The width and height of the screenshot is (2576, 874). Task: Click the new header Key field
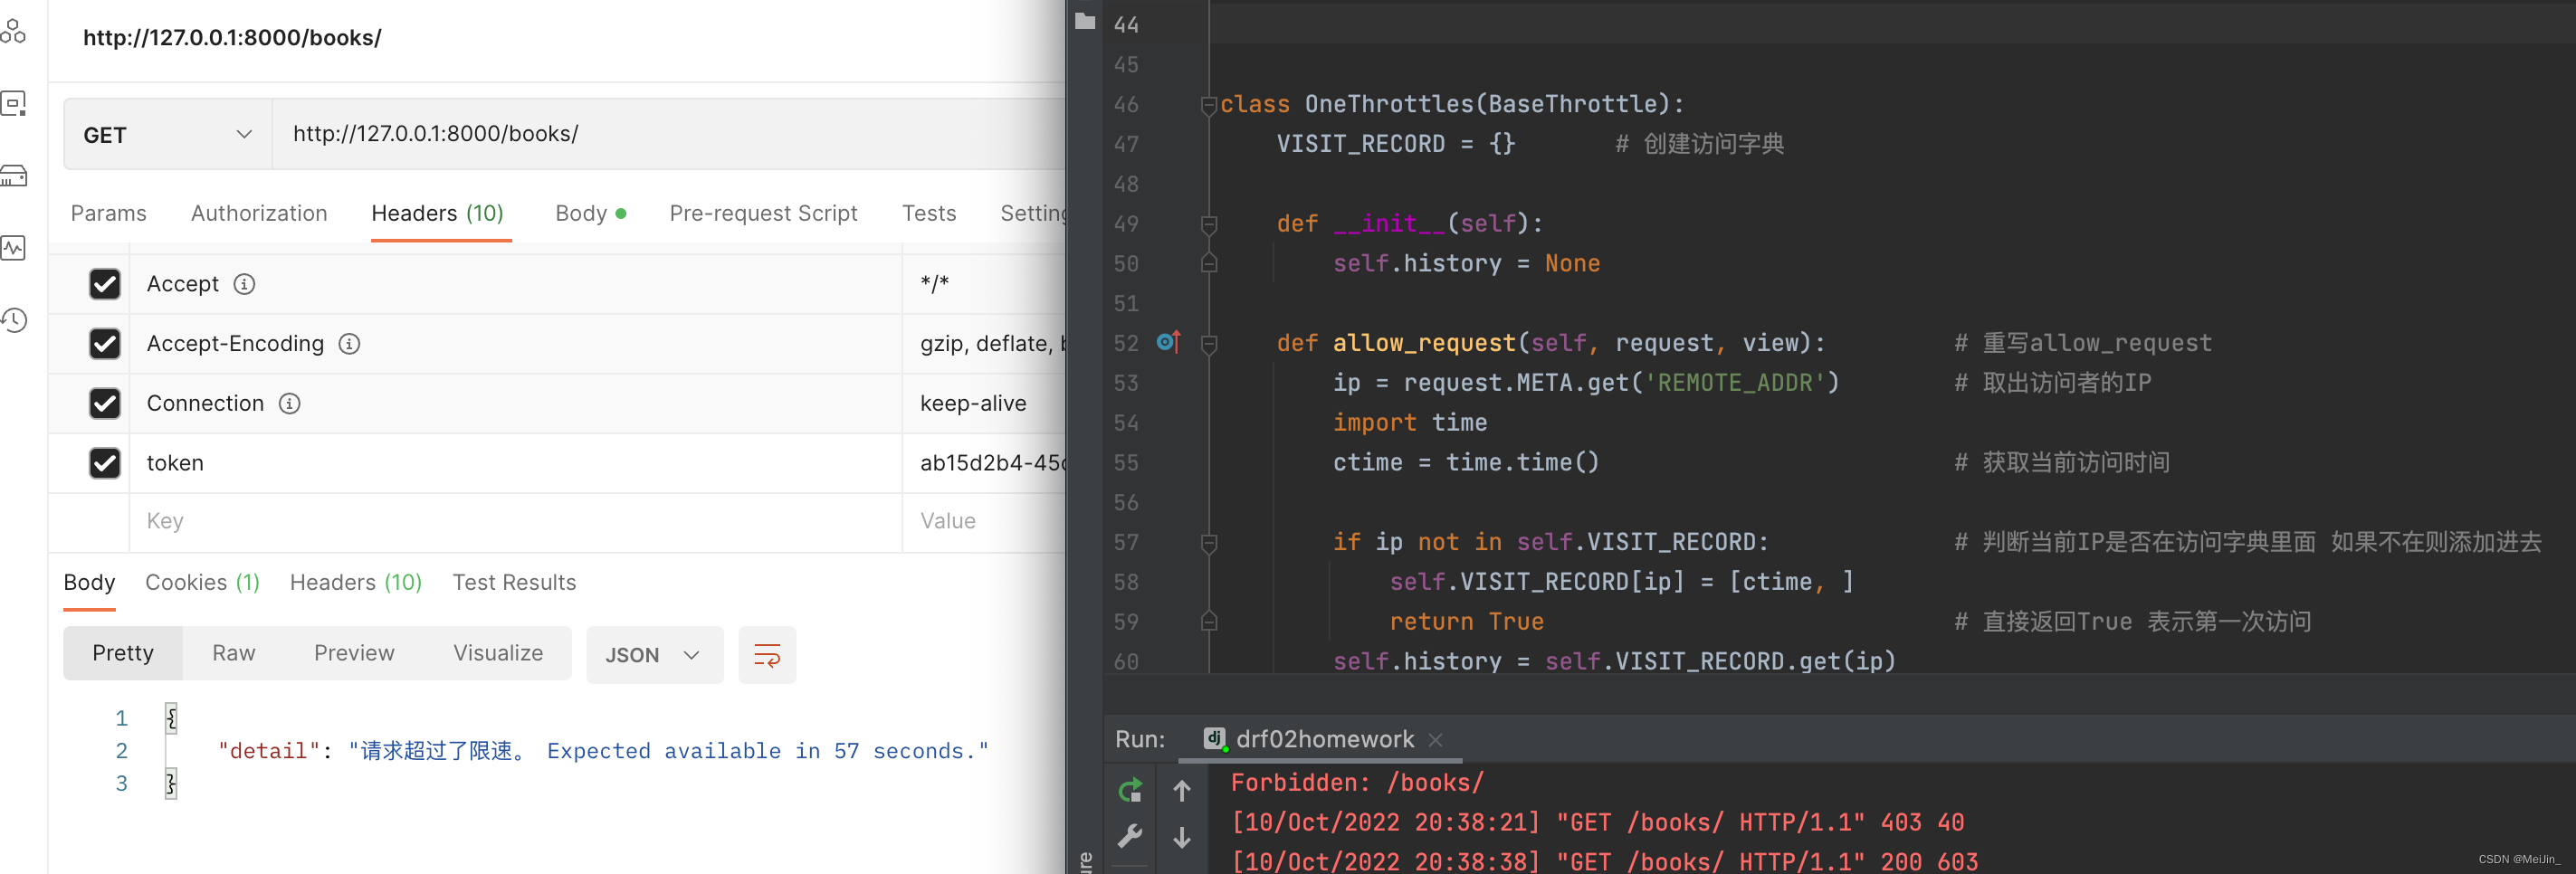(515, 521)
